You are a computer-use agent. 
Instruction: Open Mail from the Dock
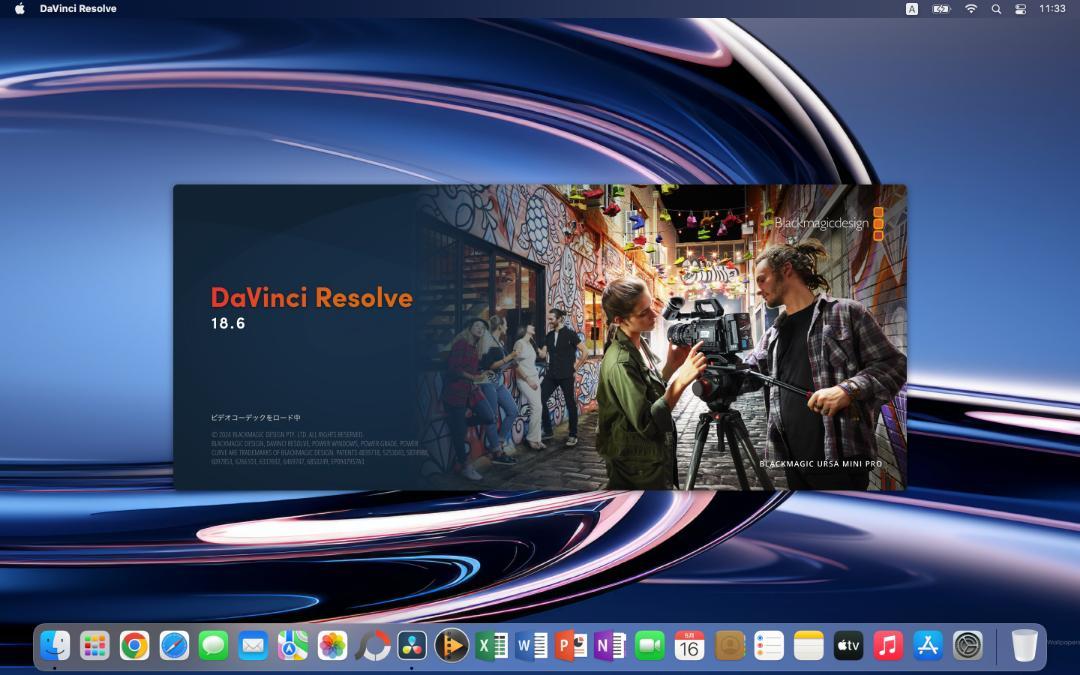(253, 646)
